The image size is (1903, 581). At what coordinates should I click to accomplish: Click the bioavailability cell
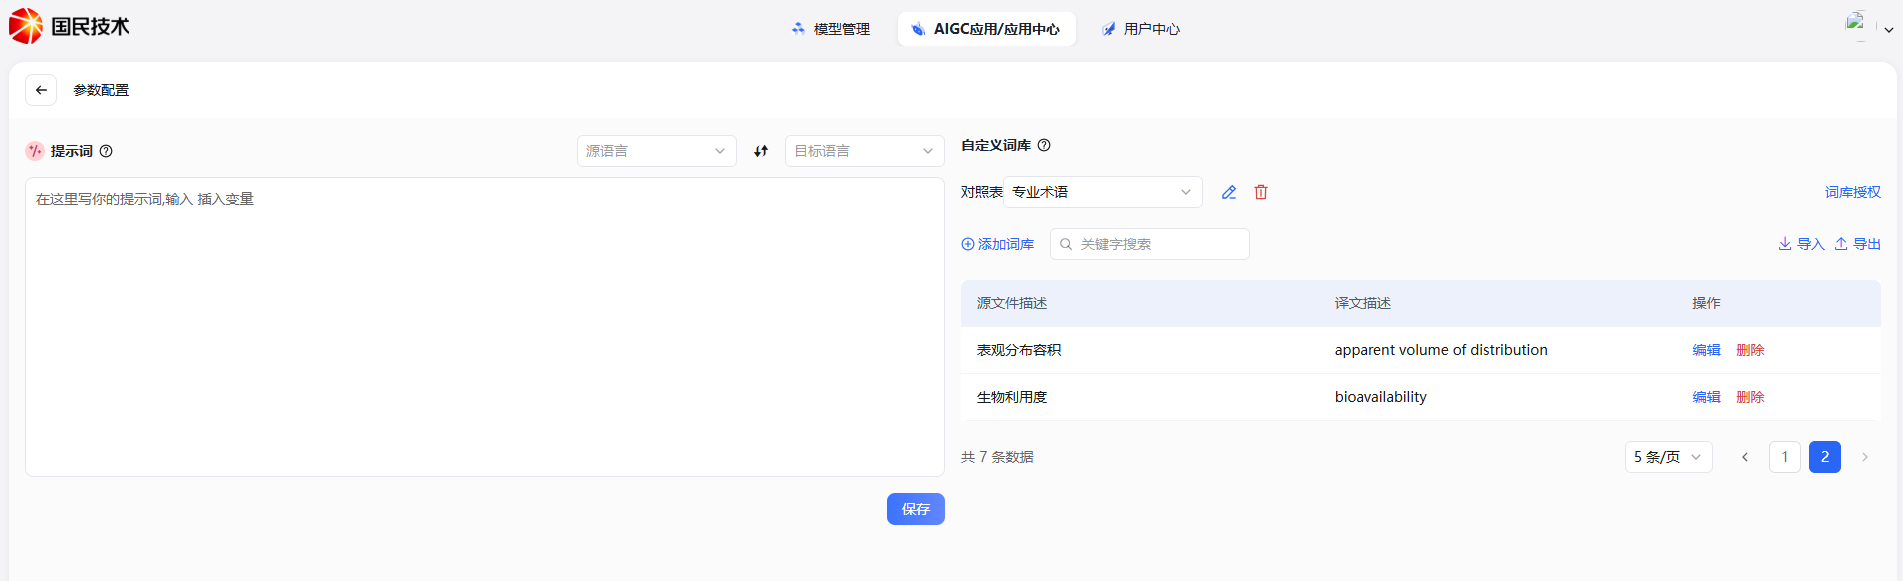pos(1381,397)
